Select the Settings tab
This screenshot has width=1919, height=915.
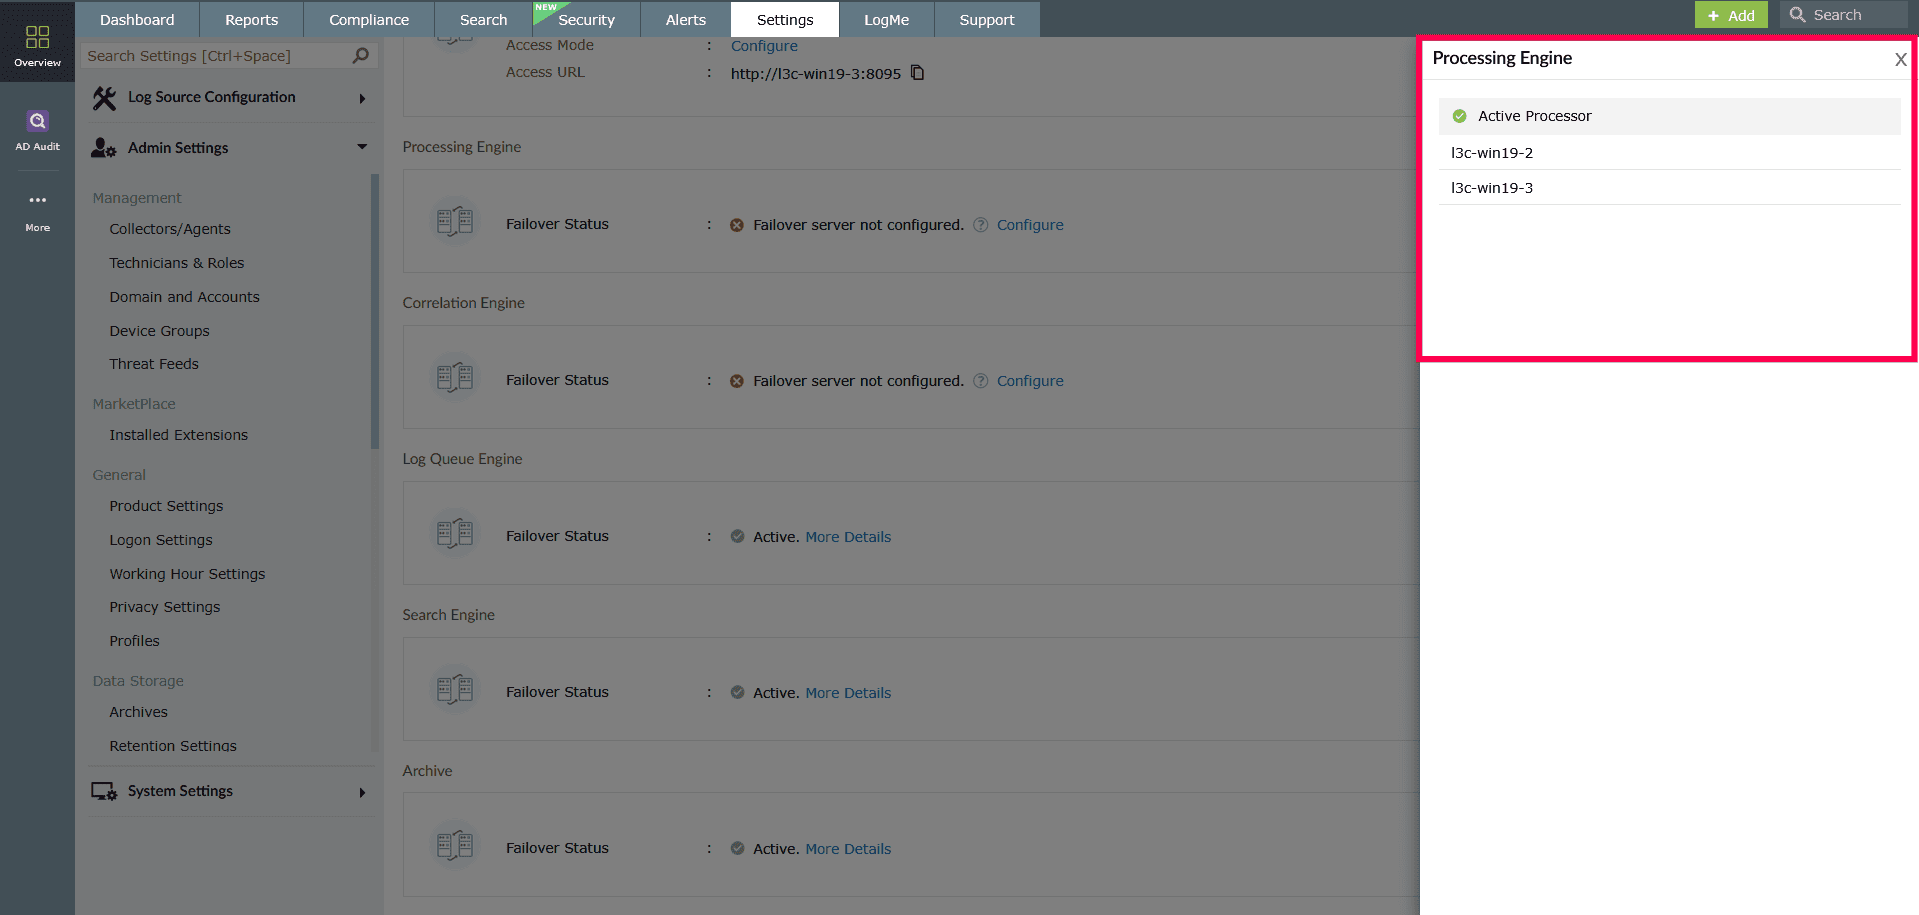[x=785, y=20]
